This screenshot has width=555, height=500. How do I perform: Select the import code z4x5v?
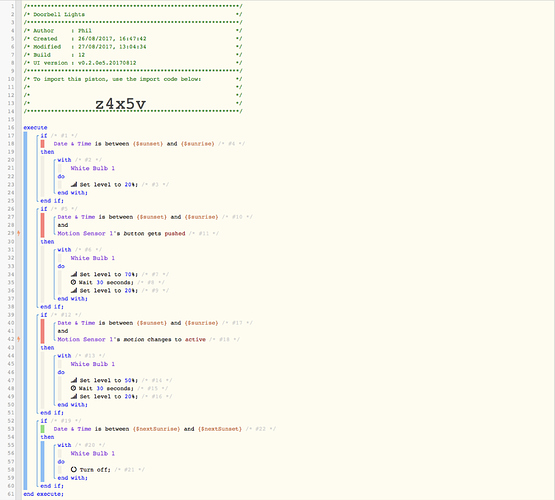pyautogui.click(x=120, y=104)
